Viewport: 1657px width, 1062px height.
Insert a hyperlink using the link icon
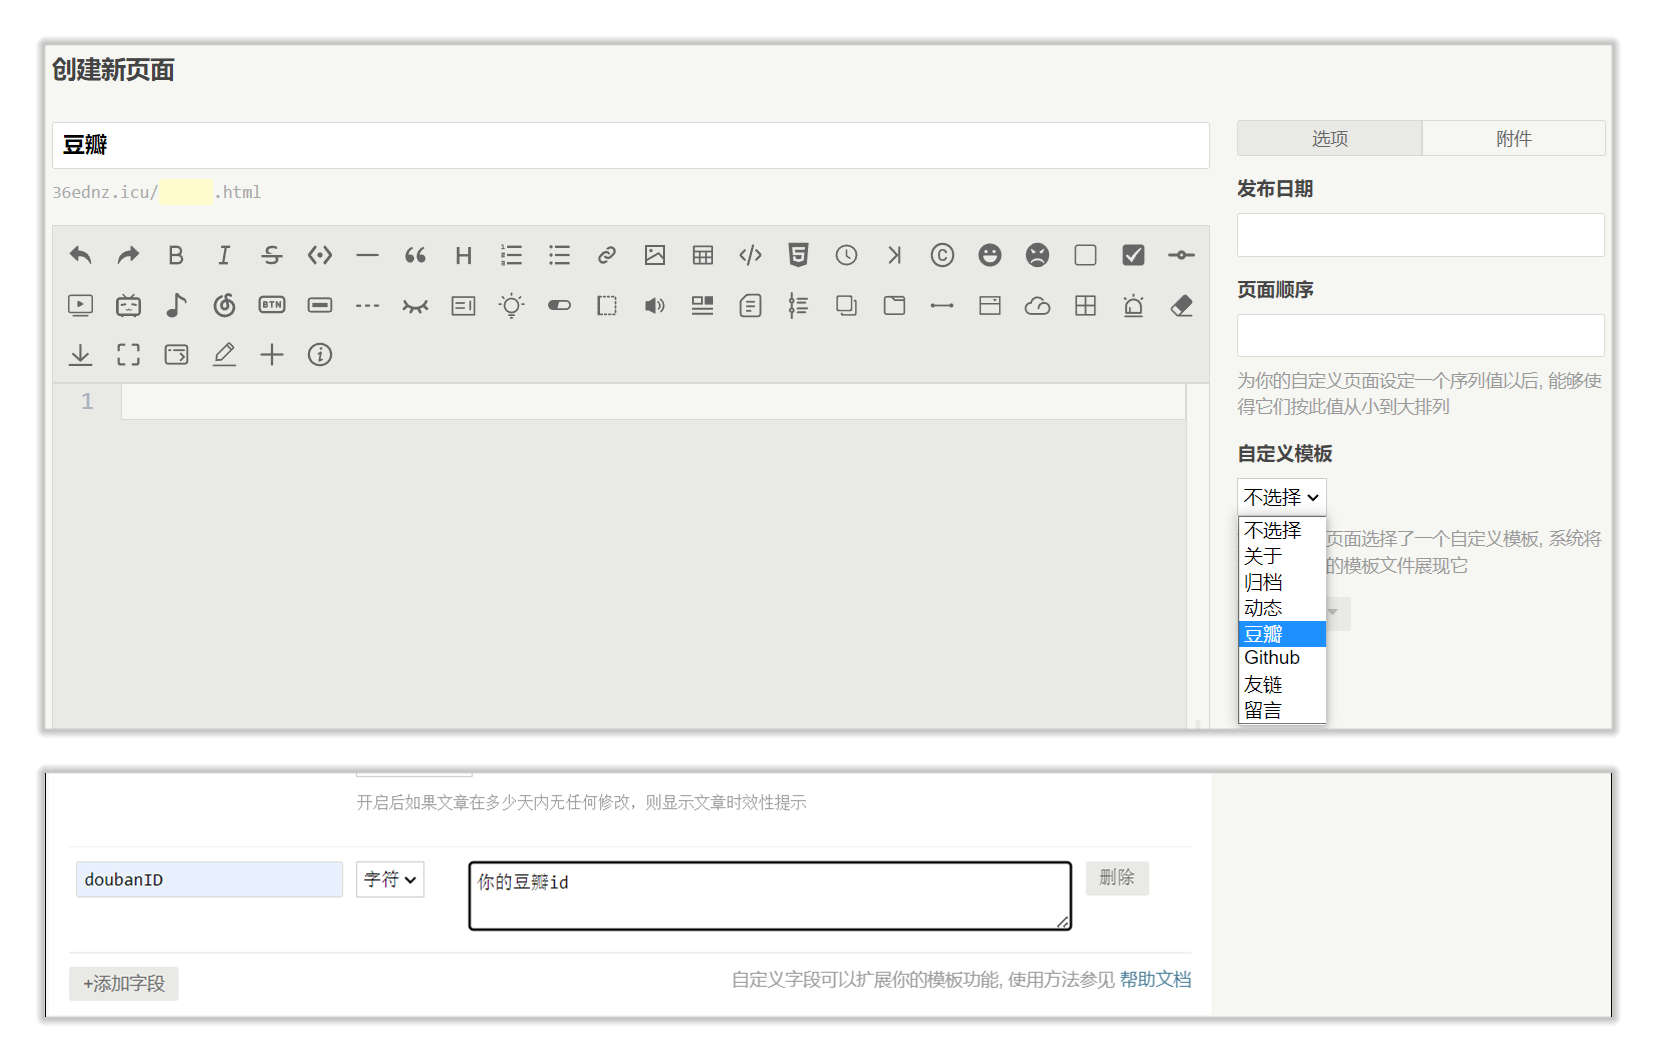click(x=607, y=256)
